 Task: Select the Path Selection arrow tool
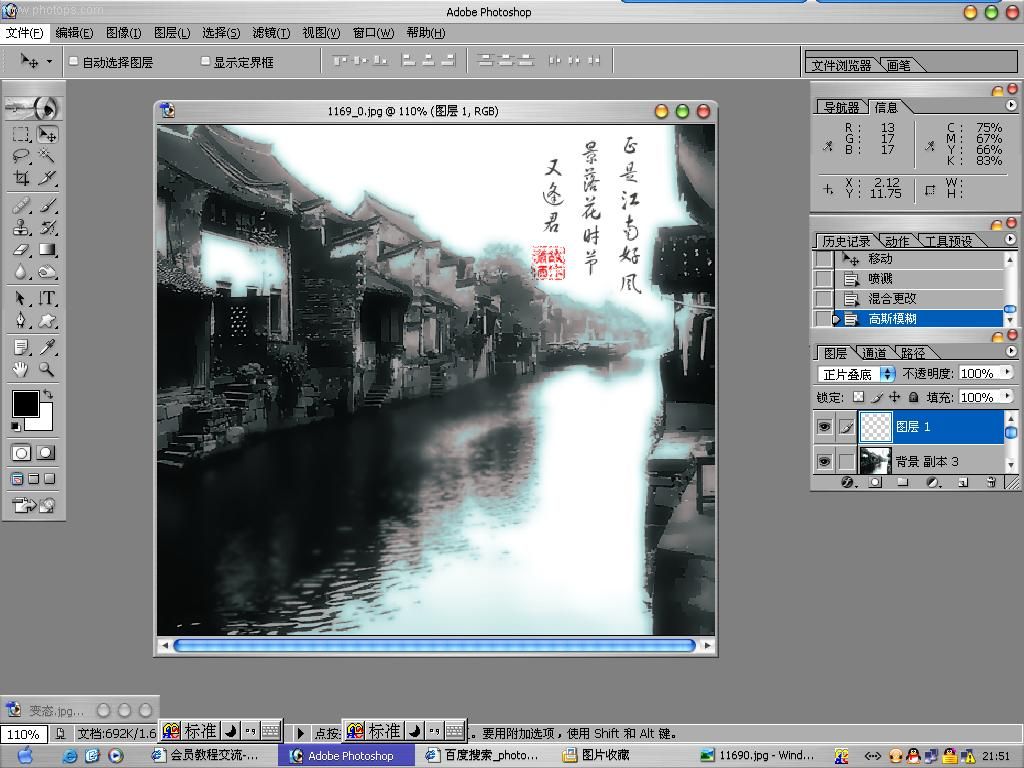pos(21,298)
